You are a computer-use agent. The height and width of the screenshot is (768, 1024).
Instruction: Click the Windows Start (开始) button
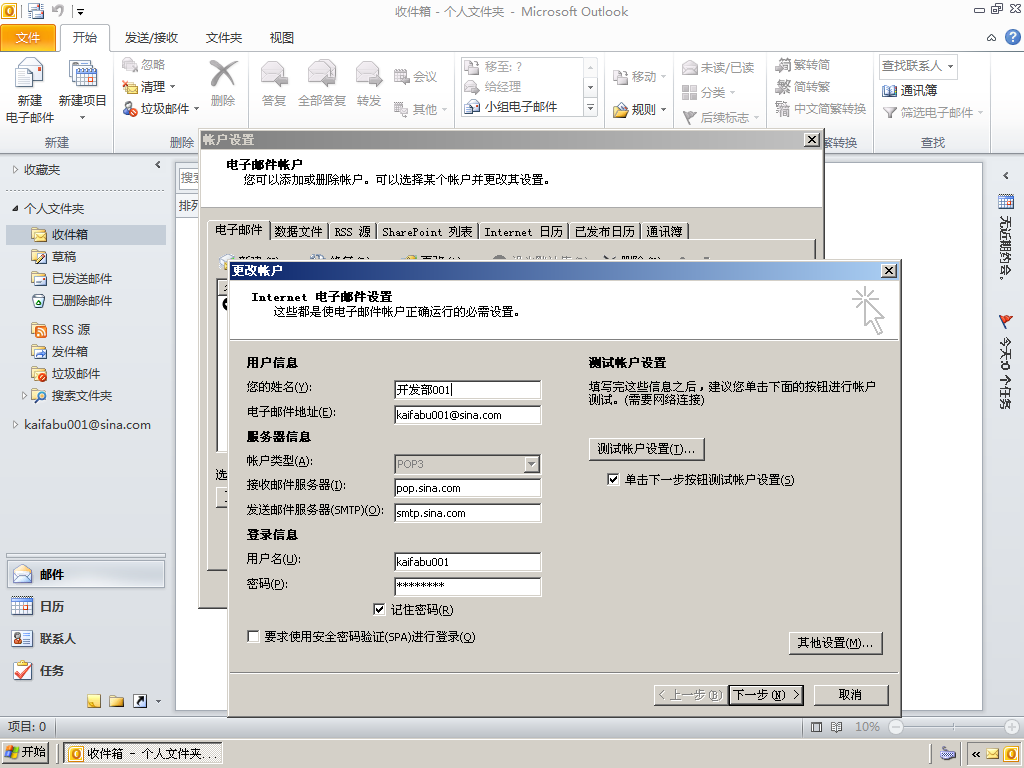25,752
